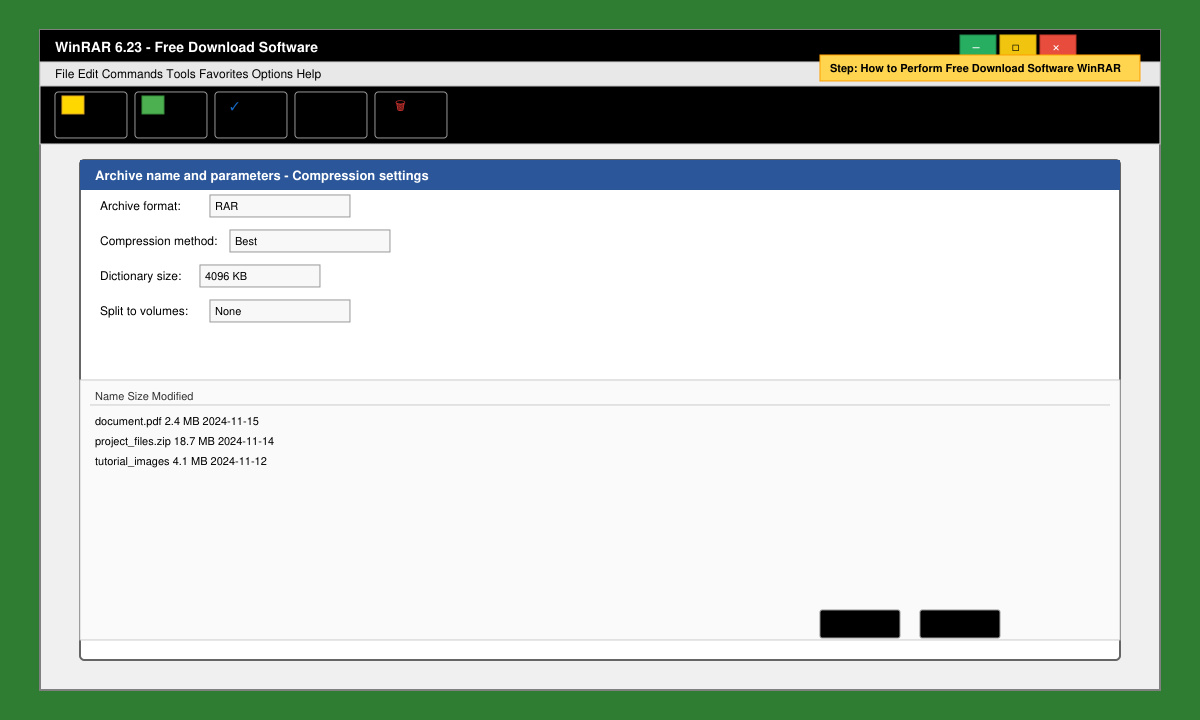This screenshot has width=1200, height=720.
Task: Minimize the WinRAR window with green button
Action: pyautogui.click(x=978, y=45)
